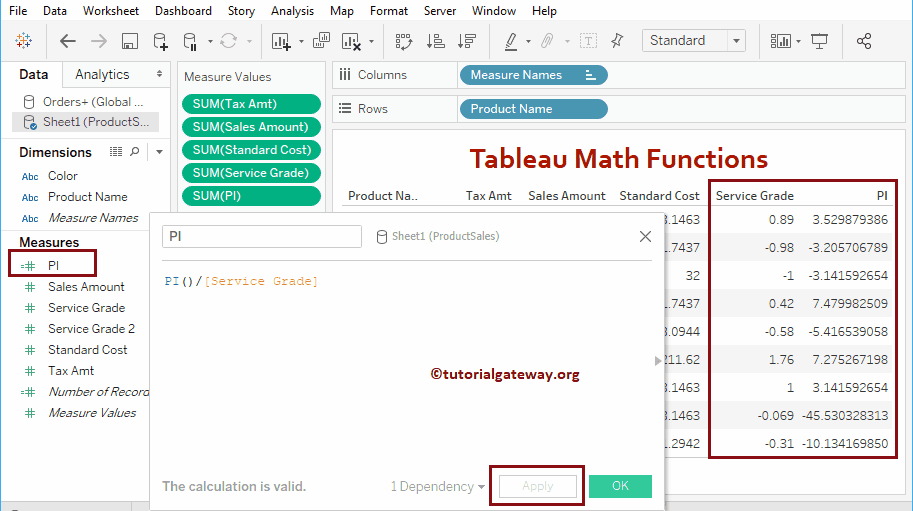This screenshot has width=913, height=511.
Task: Expand the Show Me cards dropdown arrow
Action: [x=798, y=41]
